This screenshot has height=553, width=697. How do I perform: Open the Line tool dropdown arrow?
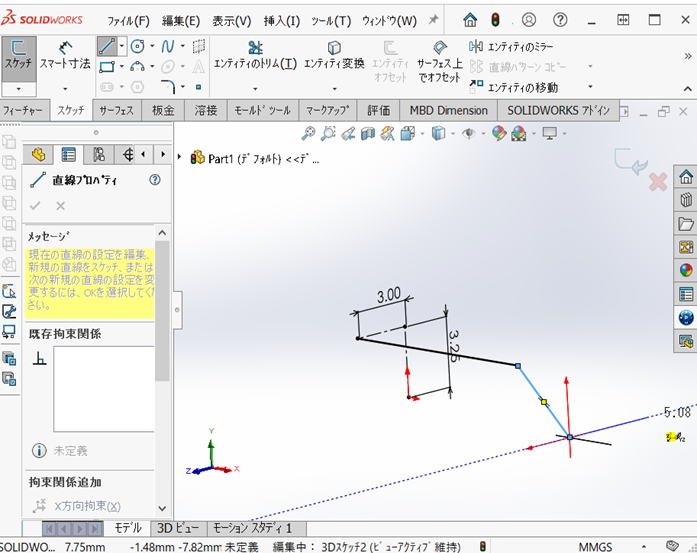(x=122, y=46)
